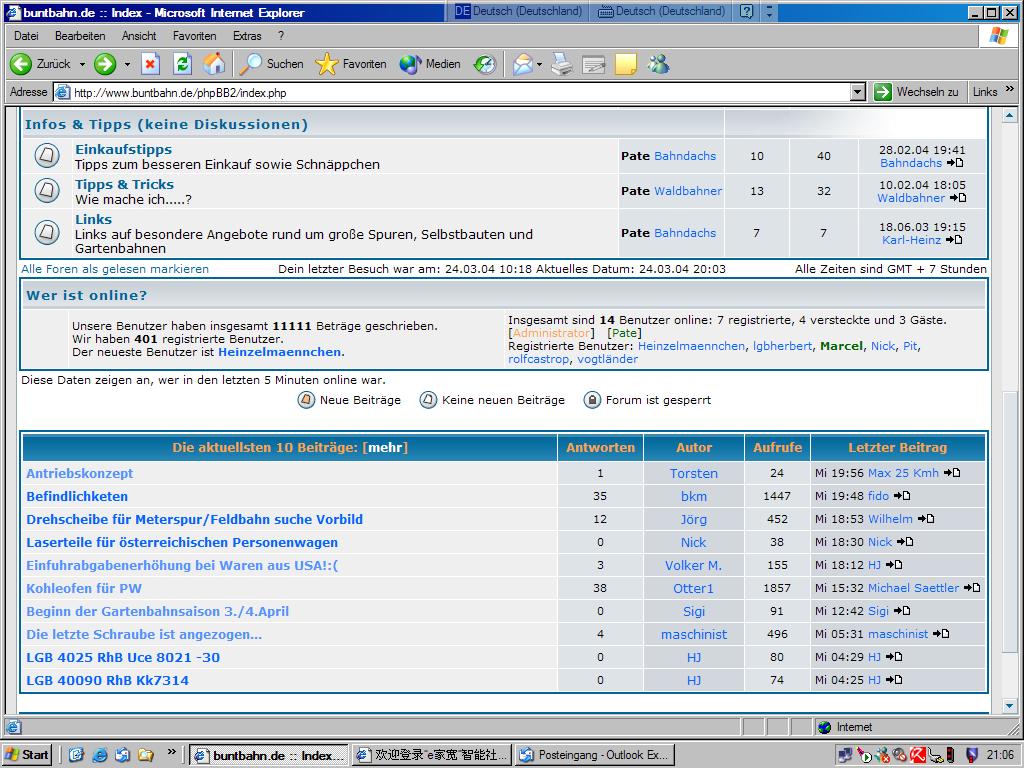Open the Extras menu
This screenshot has width=1024, height=768.
(246, 36)
